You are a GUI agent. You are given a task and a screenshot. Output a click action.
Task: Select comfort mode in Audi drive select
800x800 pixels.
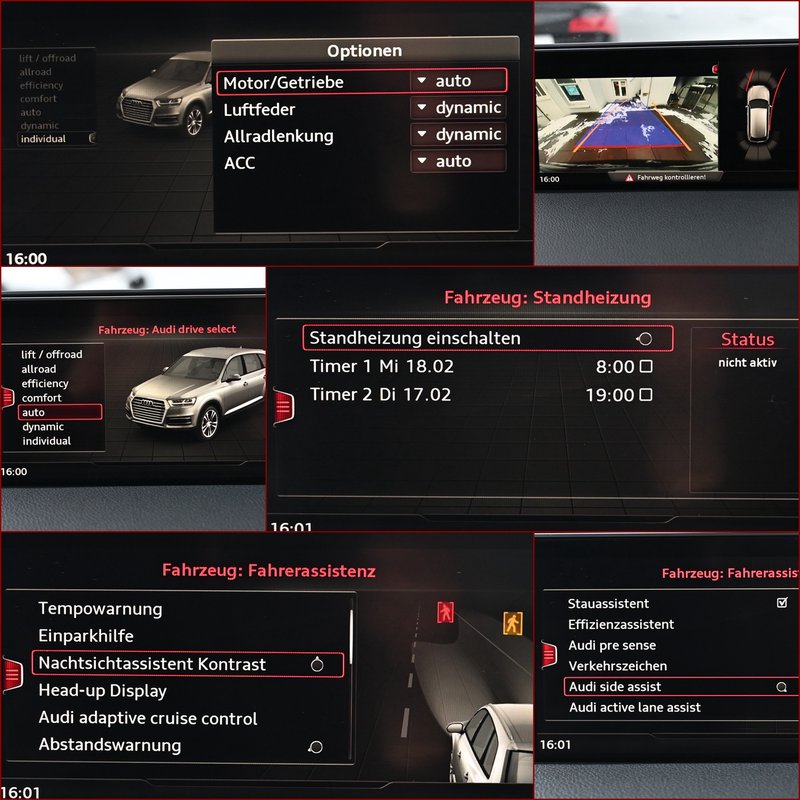[40, 398]
